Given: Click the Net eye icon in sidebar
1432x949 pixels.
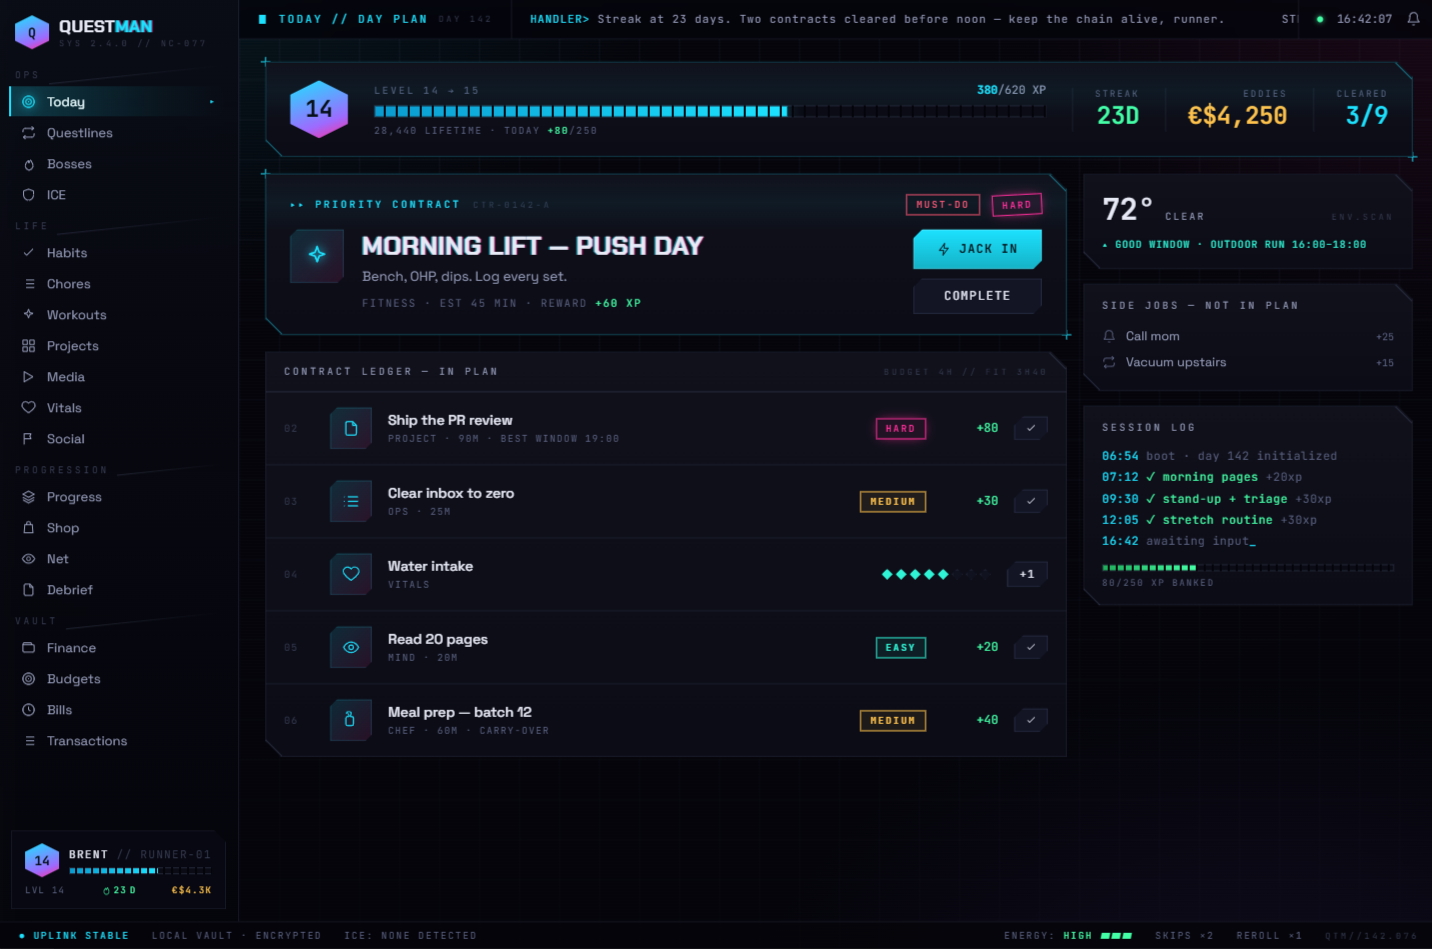Looking at the screenshot, I should point(29,559).
